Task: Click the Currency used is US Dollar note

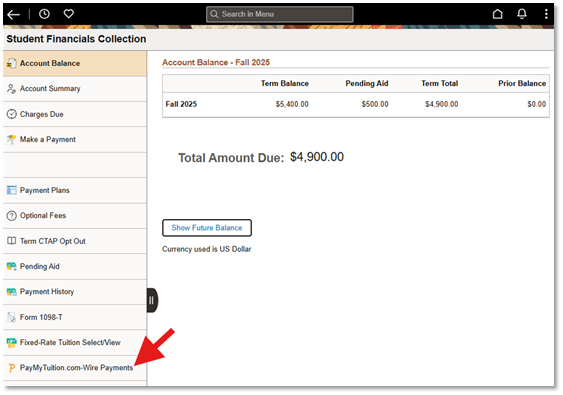Action: [x=206, y=249]
